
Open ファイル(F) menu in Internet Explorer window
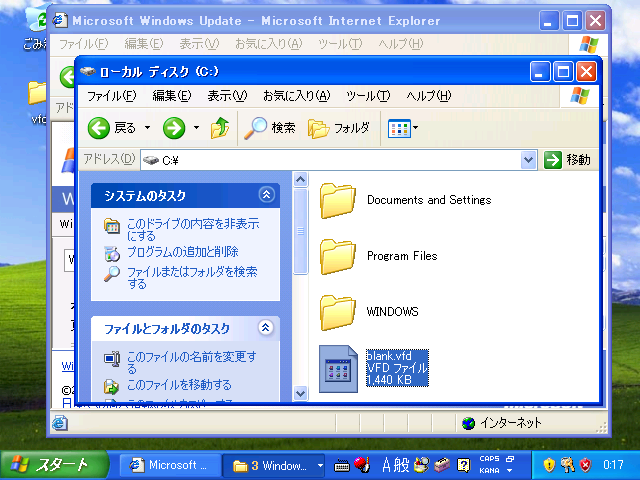point(84,44)
